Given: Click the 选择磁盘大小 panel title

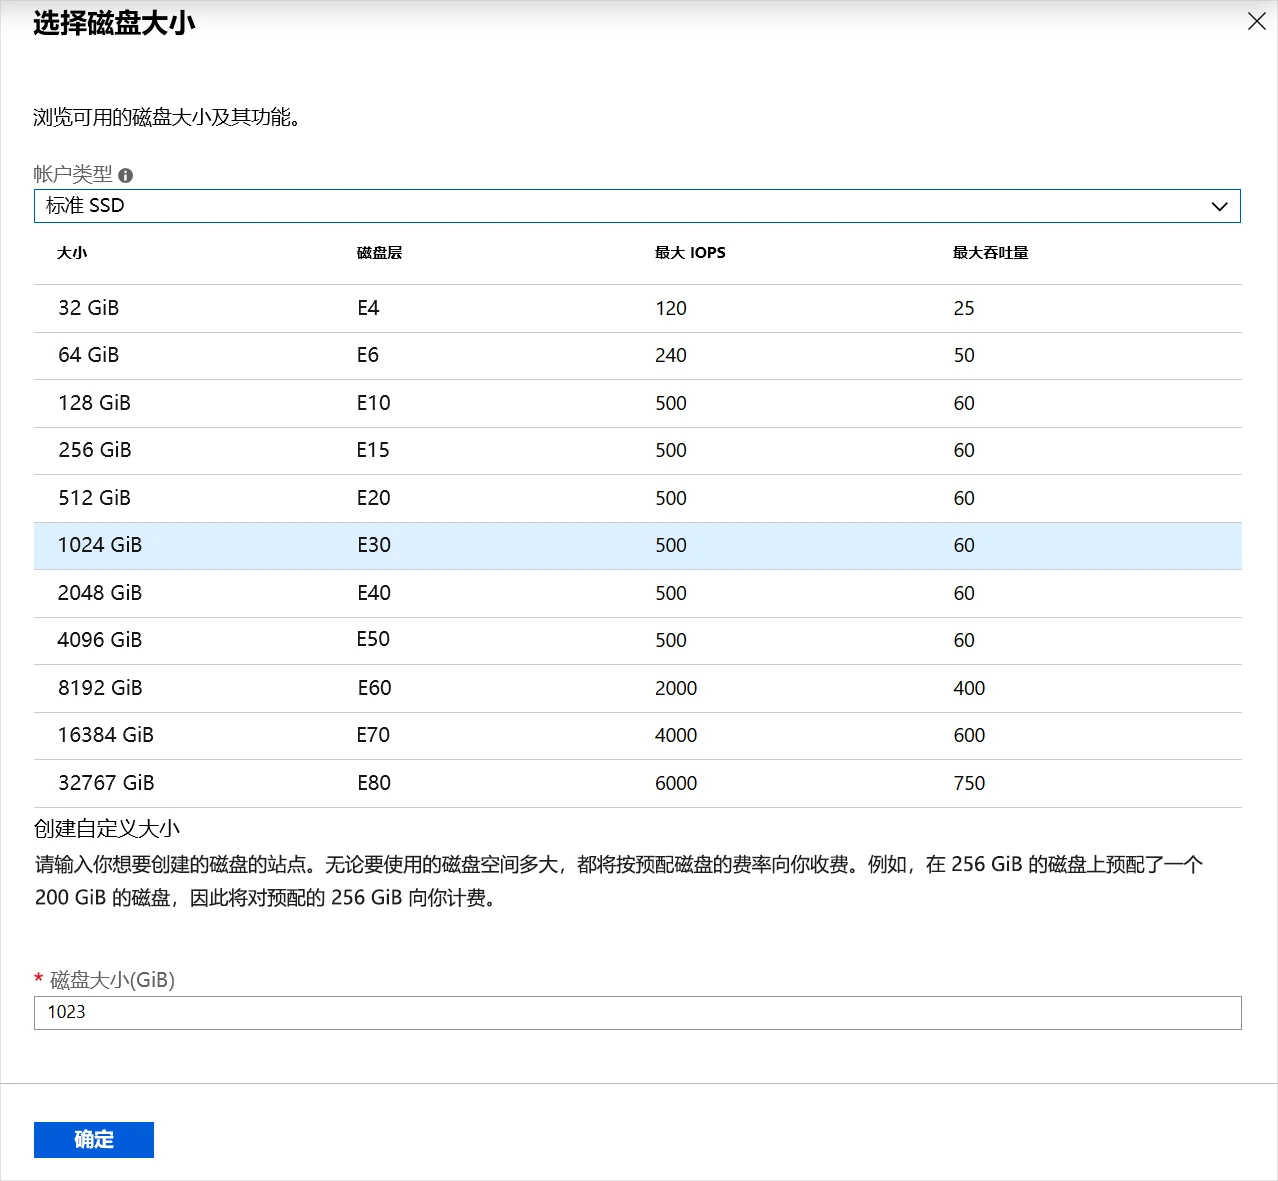Looking at the screenshot, I should 114,23.
